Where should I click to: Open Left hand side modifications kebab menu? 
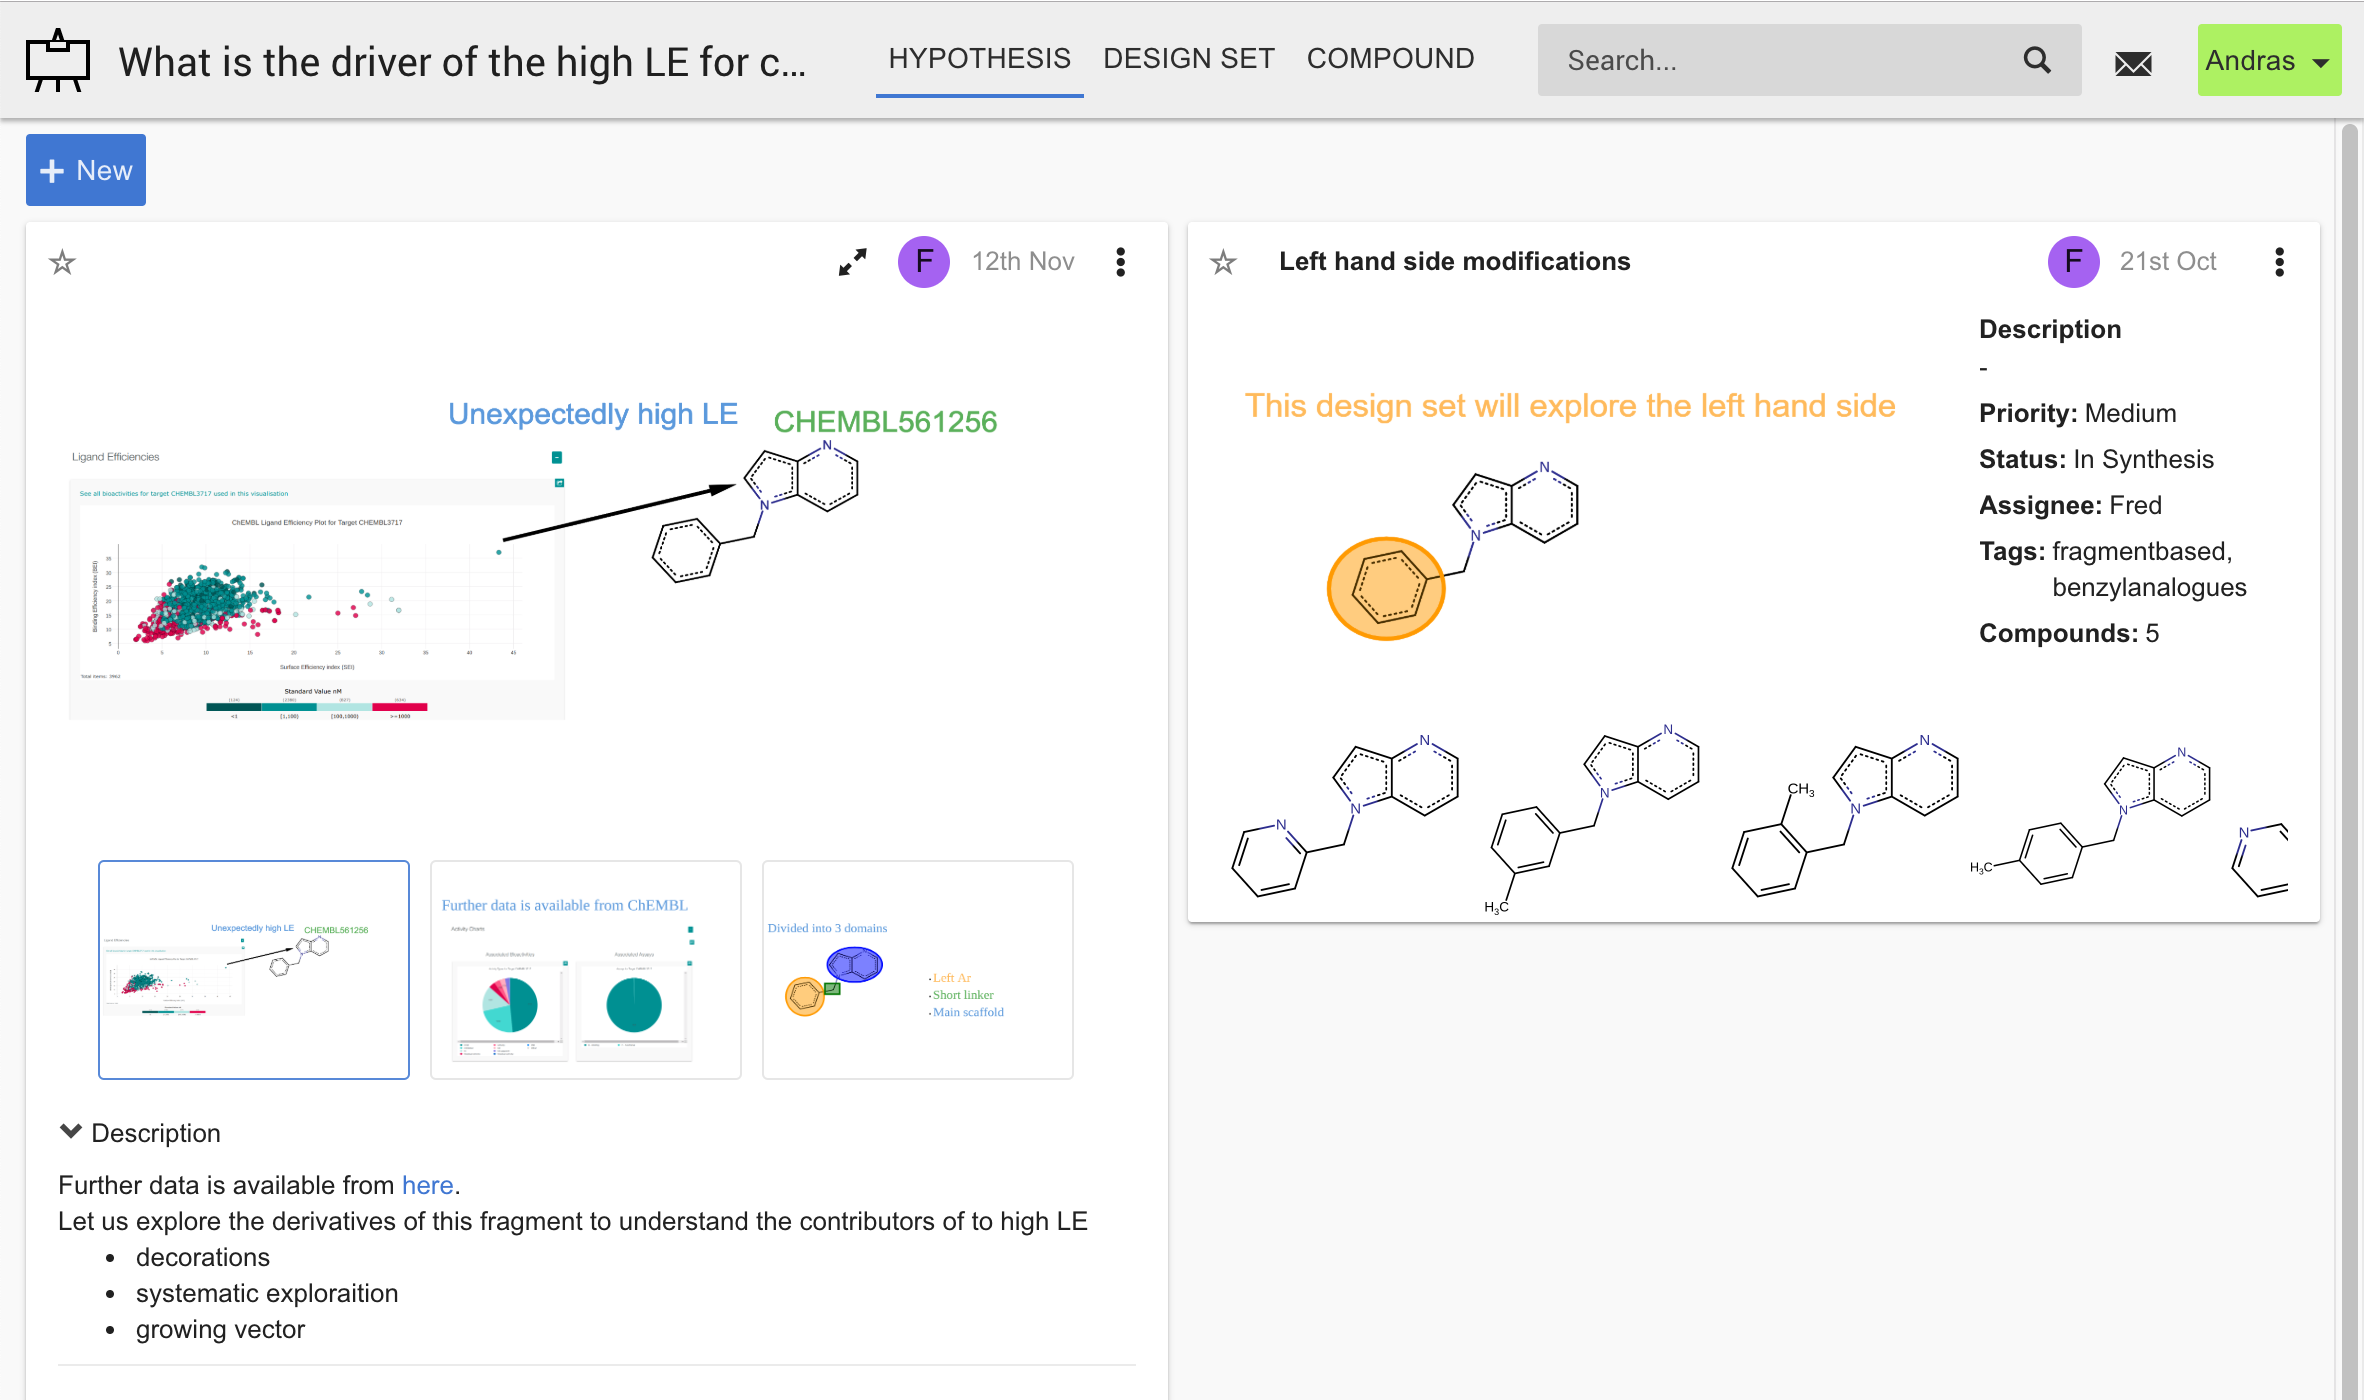2279,262
